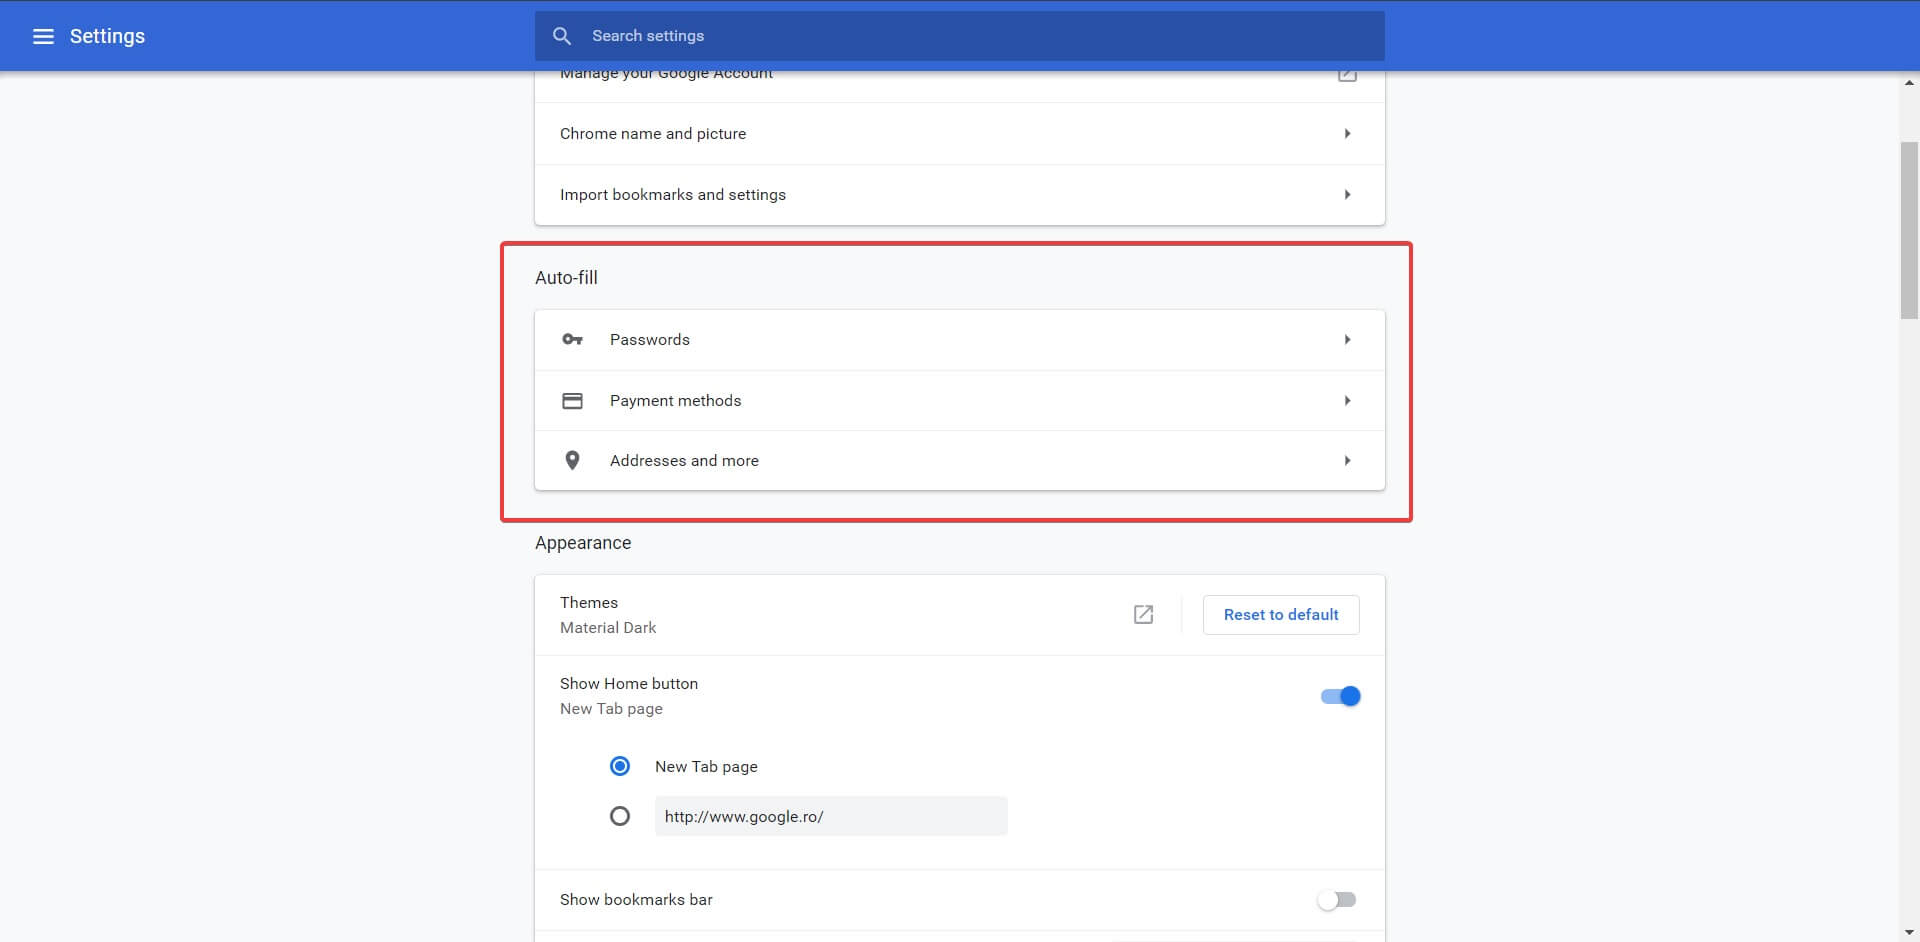Screen dimensions: 1920x942
Task: Expand the Payment methods row arrow
Action: pos(1347,401)
